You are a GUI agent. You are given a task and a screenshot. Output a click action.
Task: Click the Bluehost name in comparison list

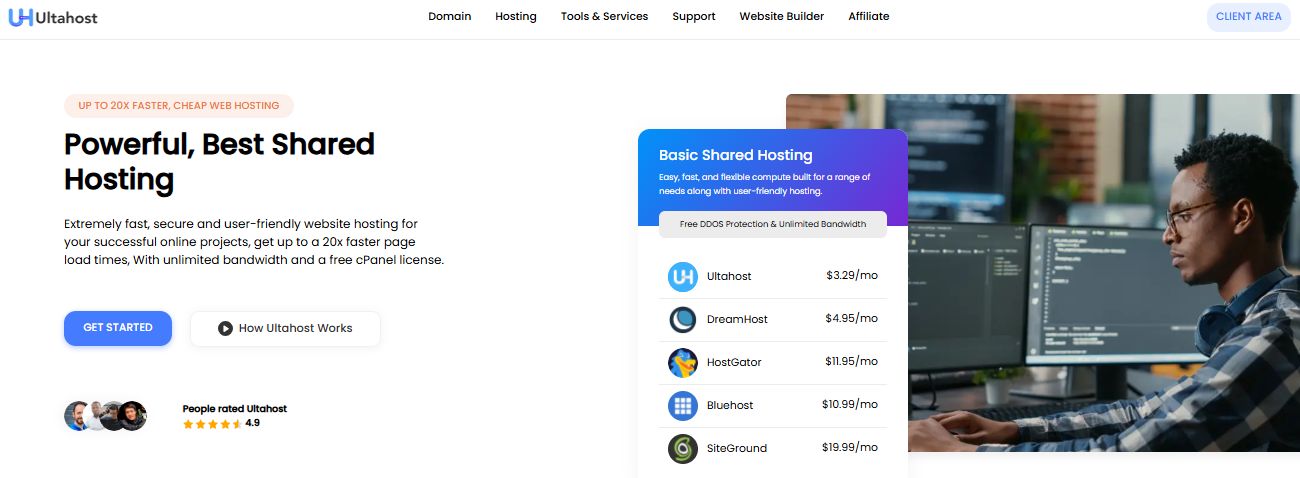[x=730, y=405]
